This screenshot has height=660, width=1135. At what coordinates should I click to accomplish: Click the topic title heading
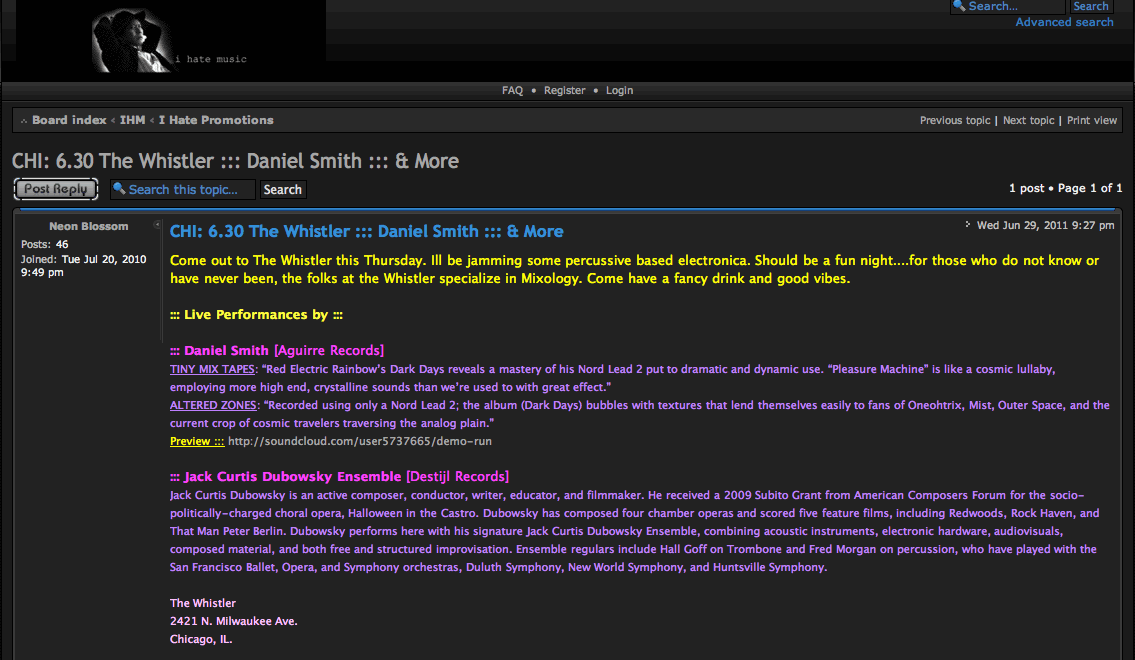click(x=235, y=161)
